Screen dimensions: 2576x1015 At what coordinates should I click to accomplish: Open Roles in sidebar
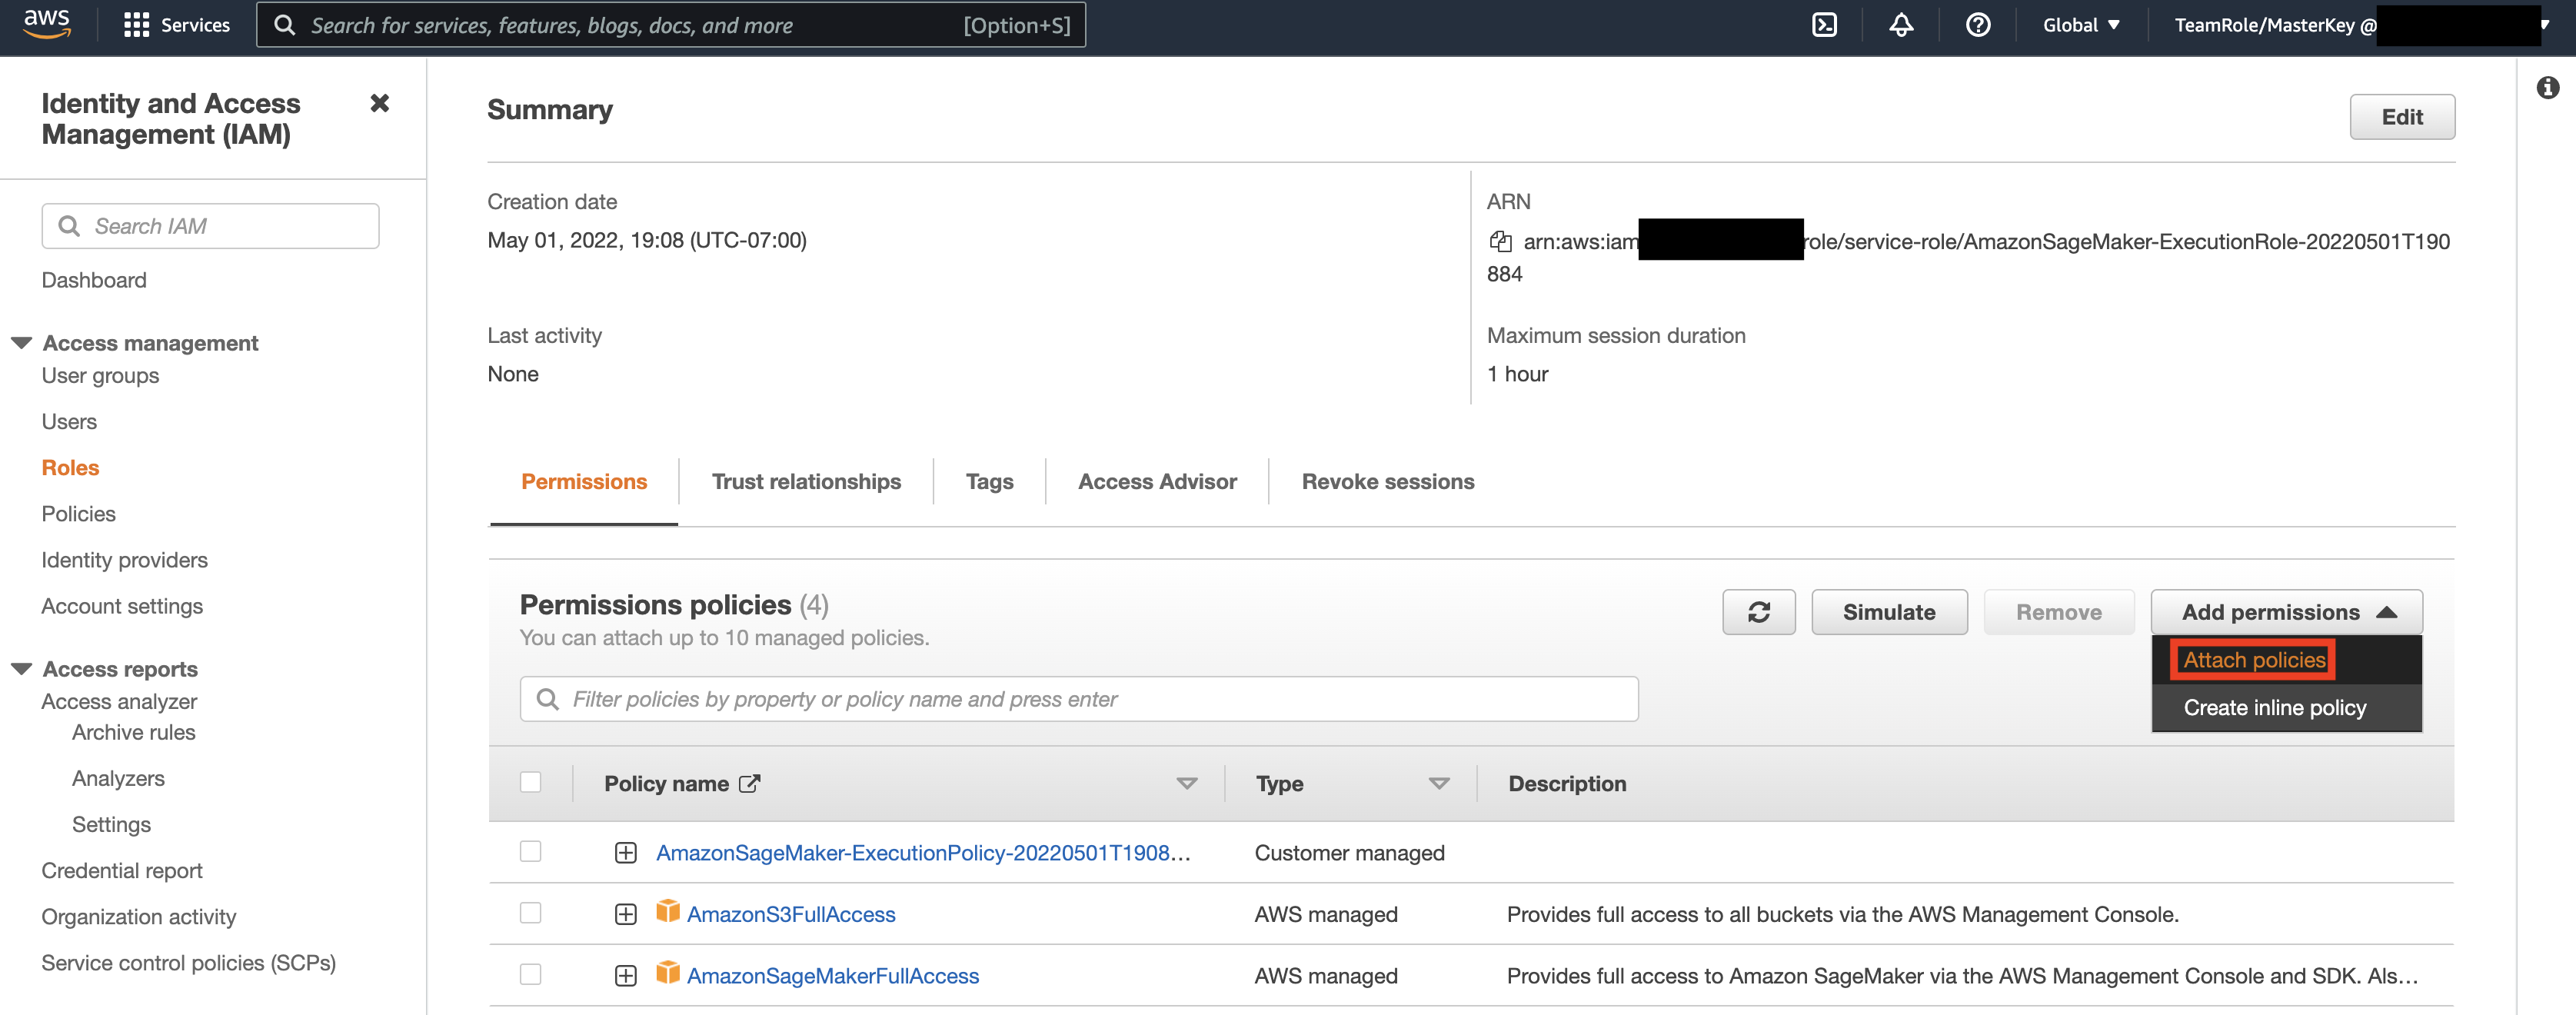[x=70, y=468]
